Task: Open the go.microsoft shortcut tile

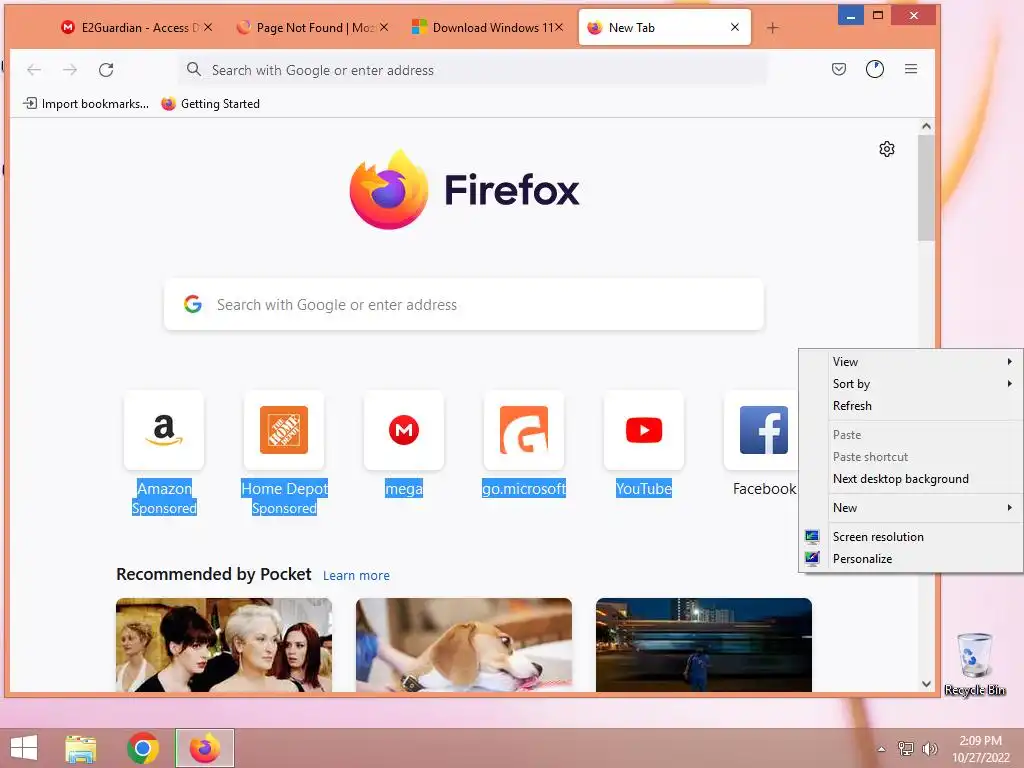Action: tap(524, 430)
